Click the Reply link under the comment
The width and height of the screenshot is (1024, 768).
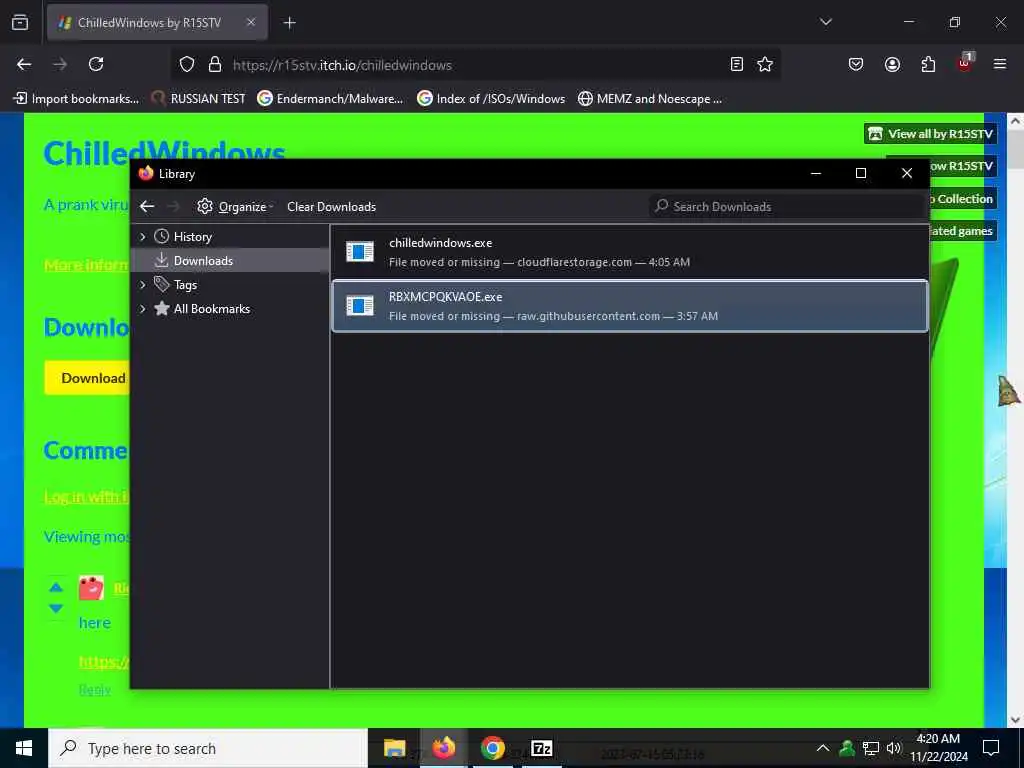[95, 690]
